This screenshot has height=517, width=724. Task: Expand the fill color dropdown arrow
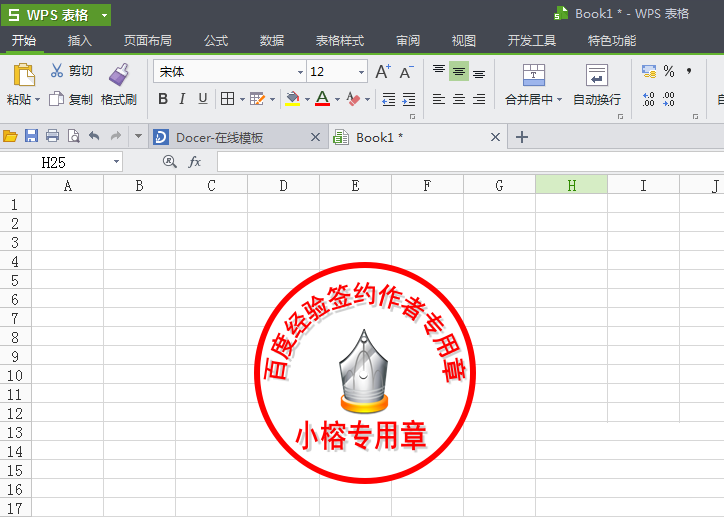click(307, 99)
